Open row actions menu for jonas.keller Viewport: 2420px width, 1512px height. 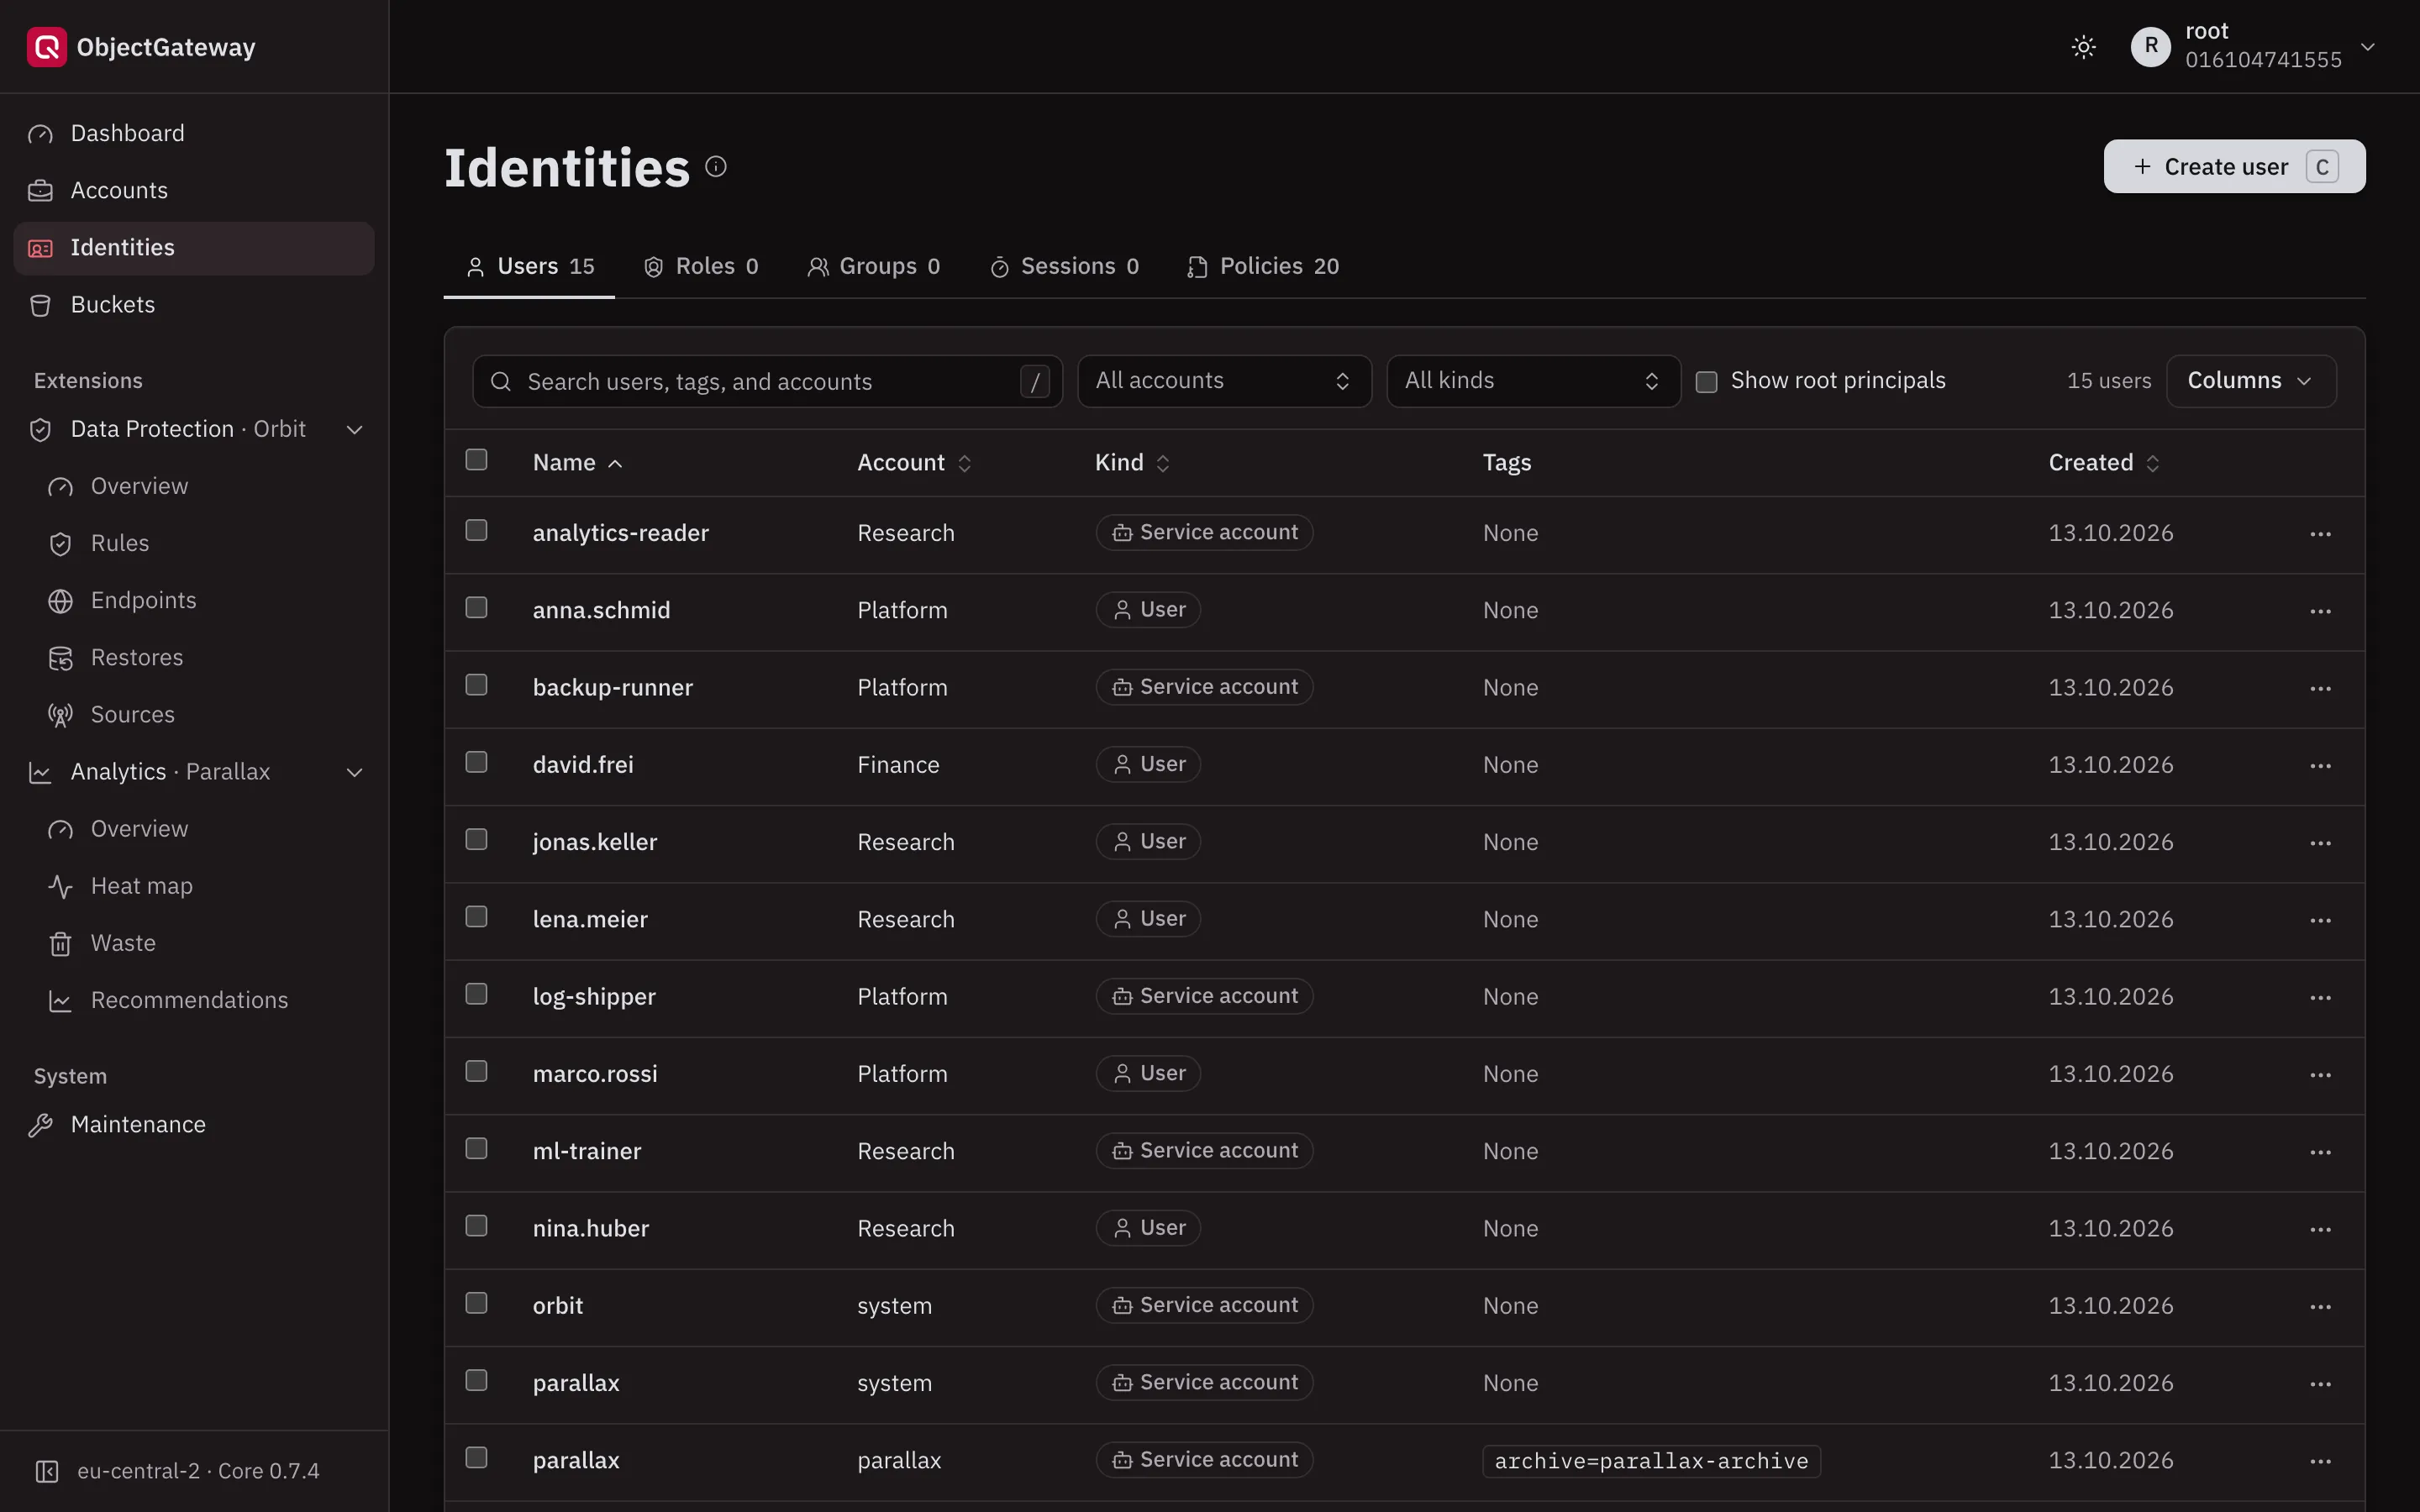click(x=2320, y=843)
